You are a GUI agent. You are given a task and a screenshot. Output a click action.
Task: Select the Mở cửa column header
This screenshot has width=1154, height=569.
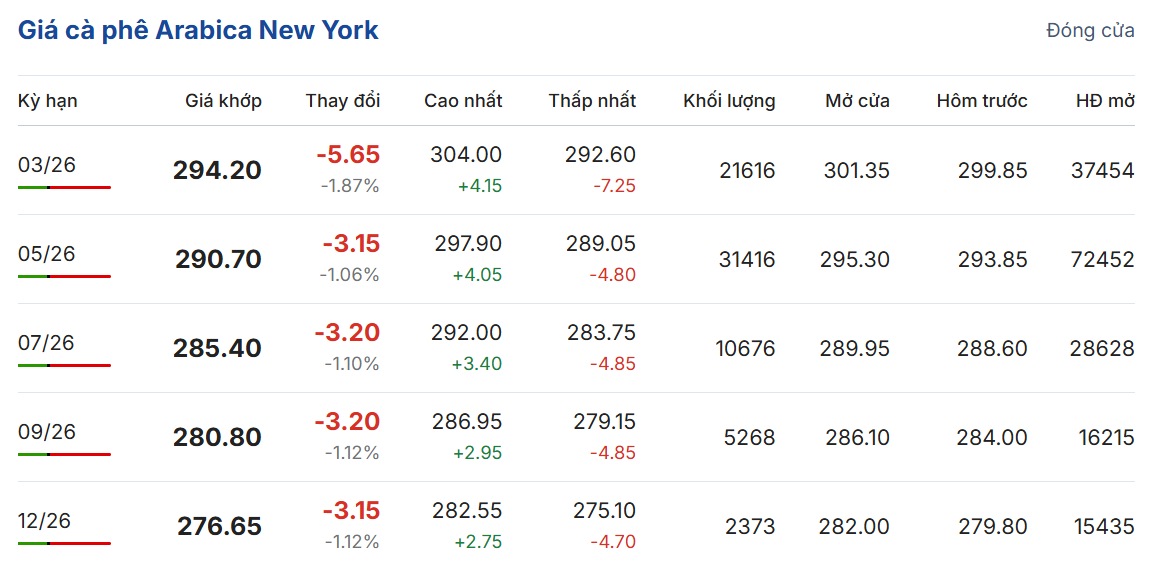(x=857, y=101)
